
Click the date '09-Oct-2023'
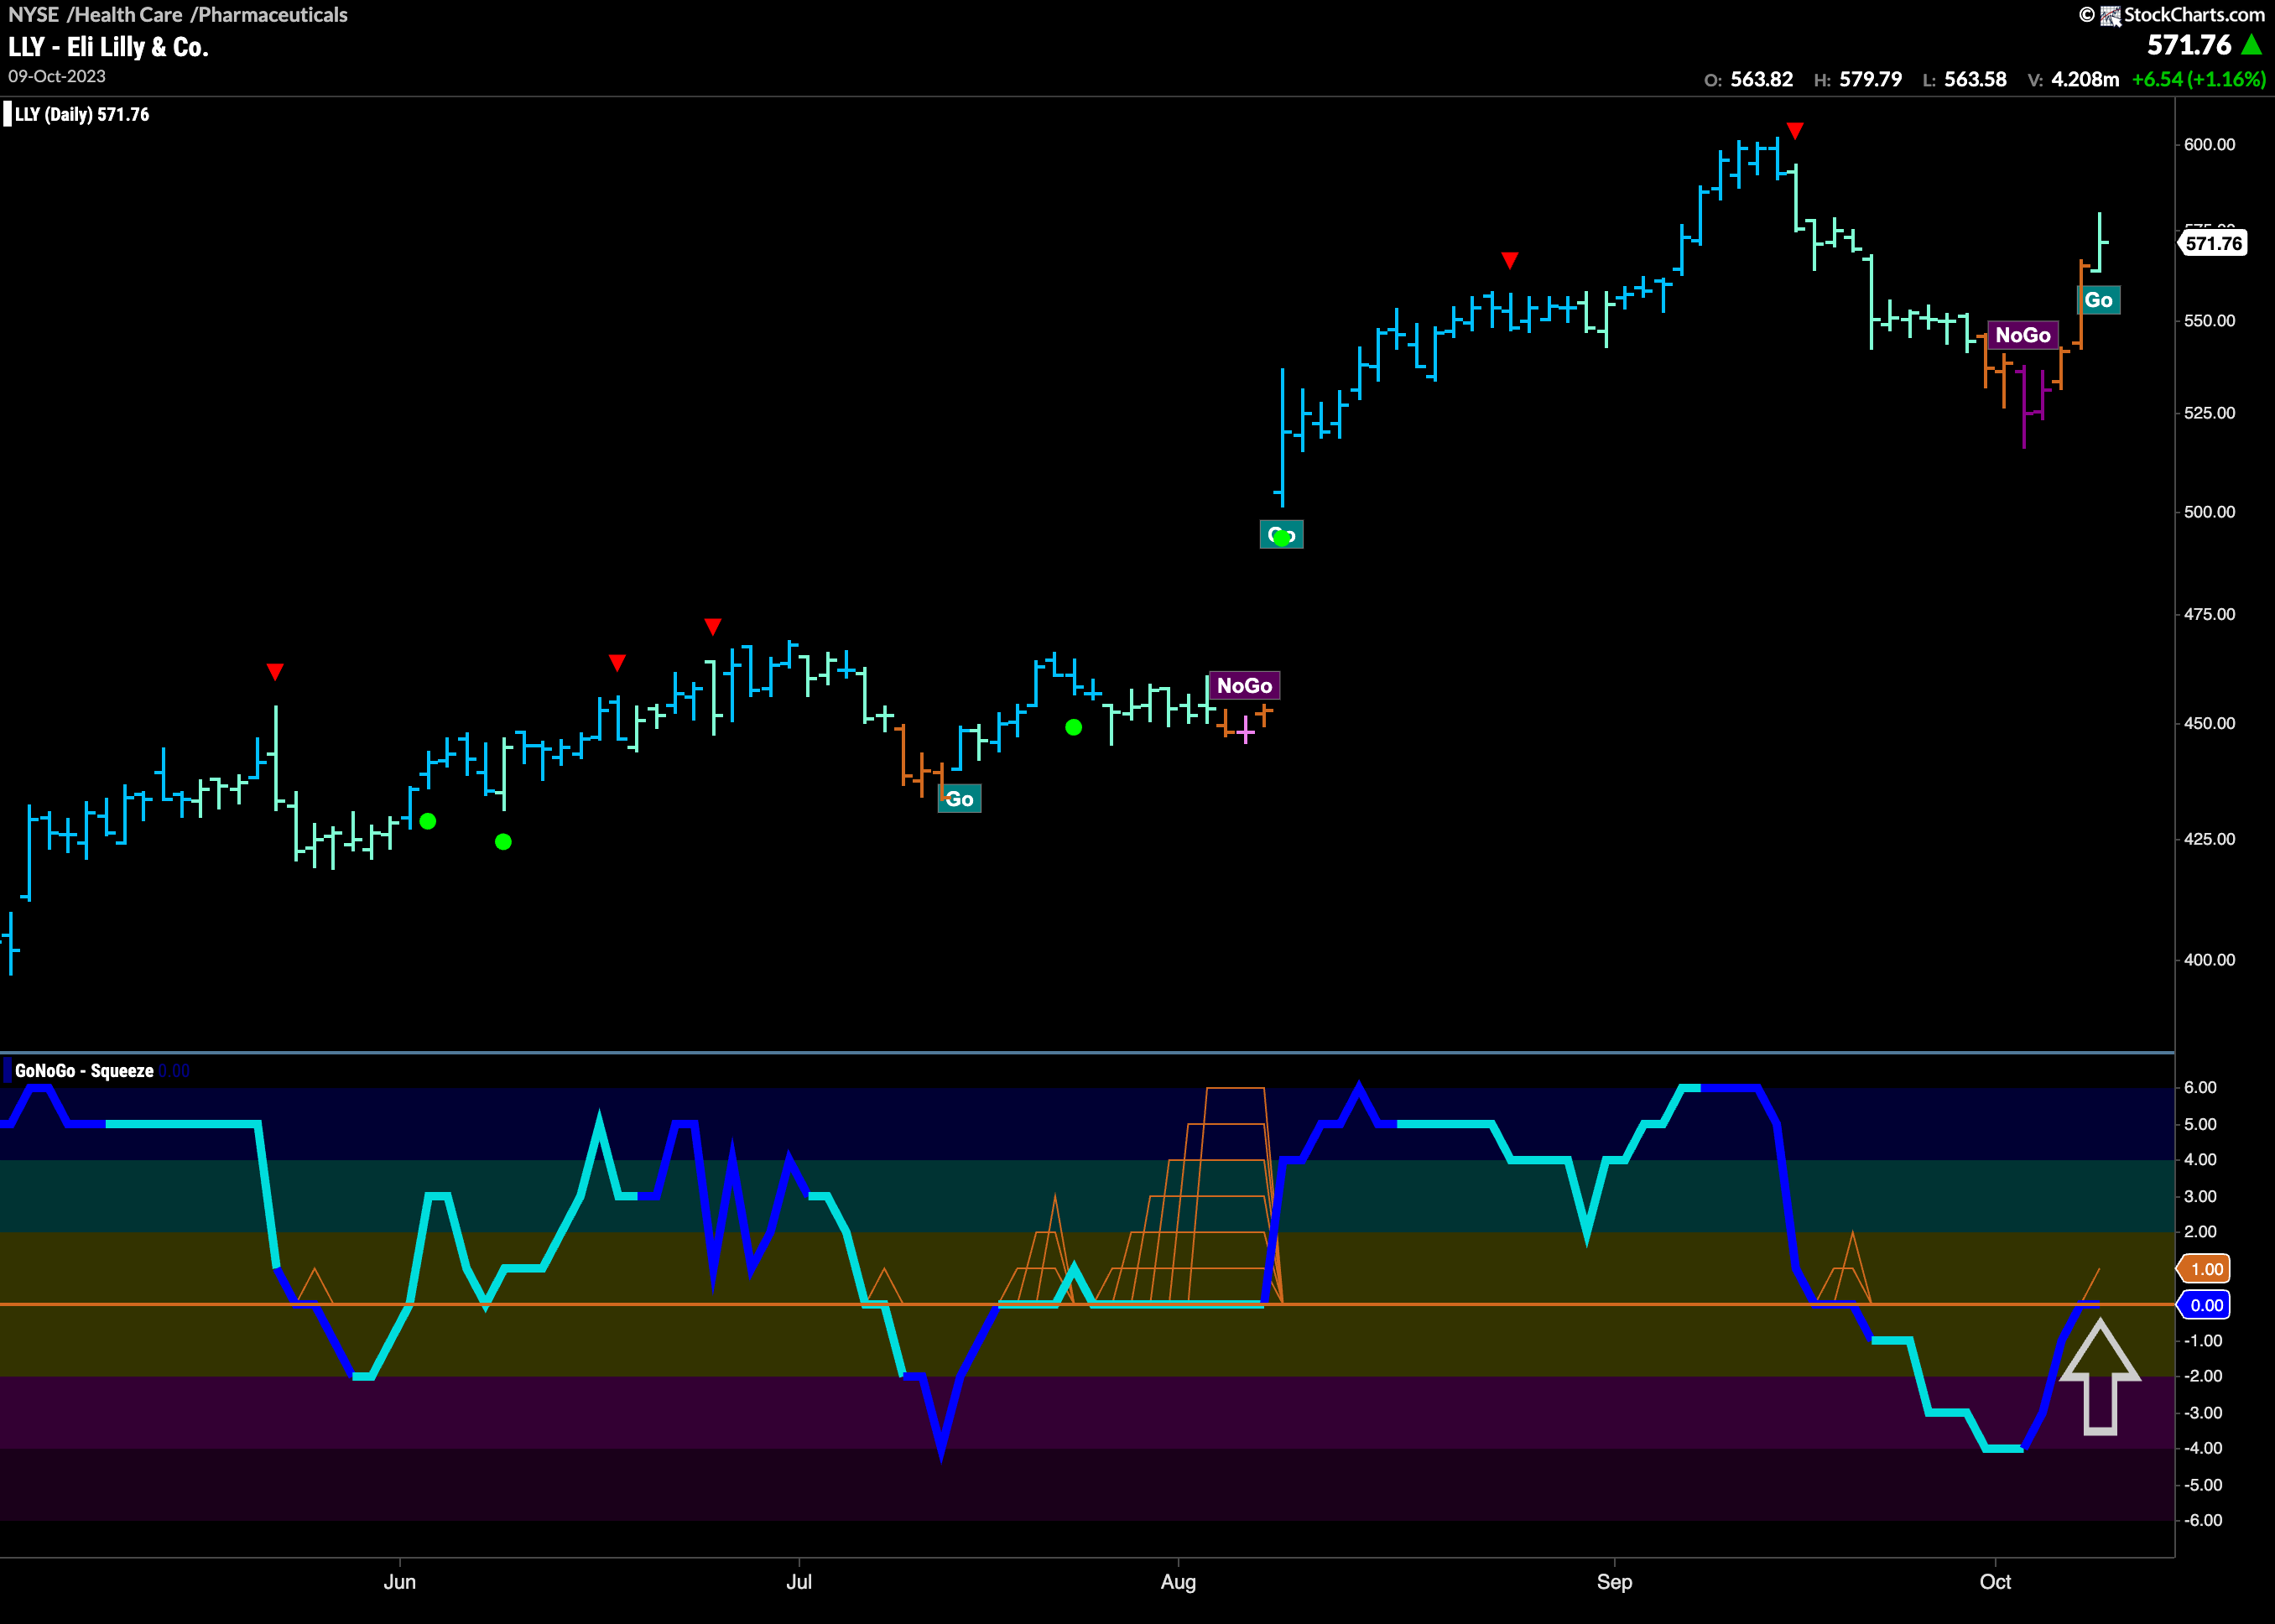coord(57,77)
